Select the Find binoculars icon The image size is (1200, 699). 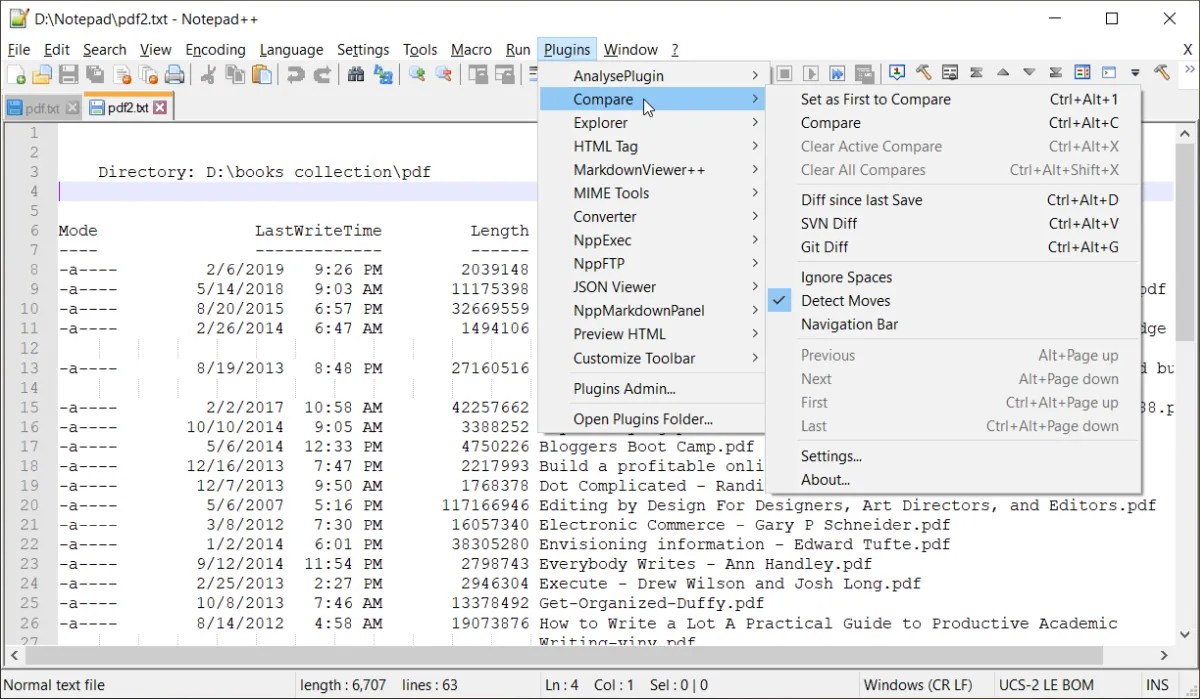point(355,73)
